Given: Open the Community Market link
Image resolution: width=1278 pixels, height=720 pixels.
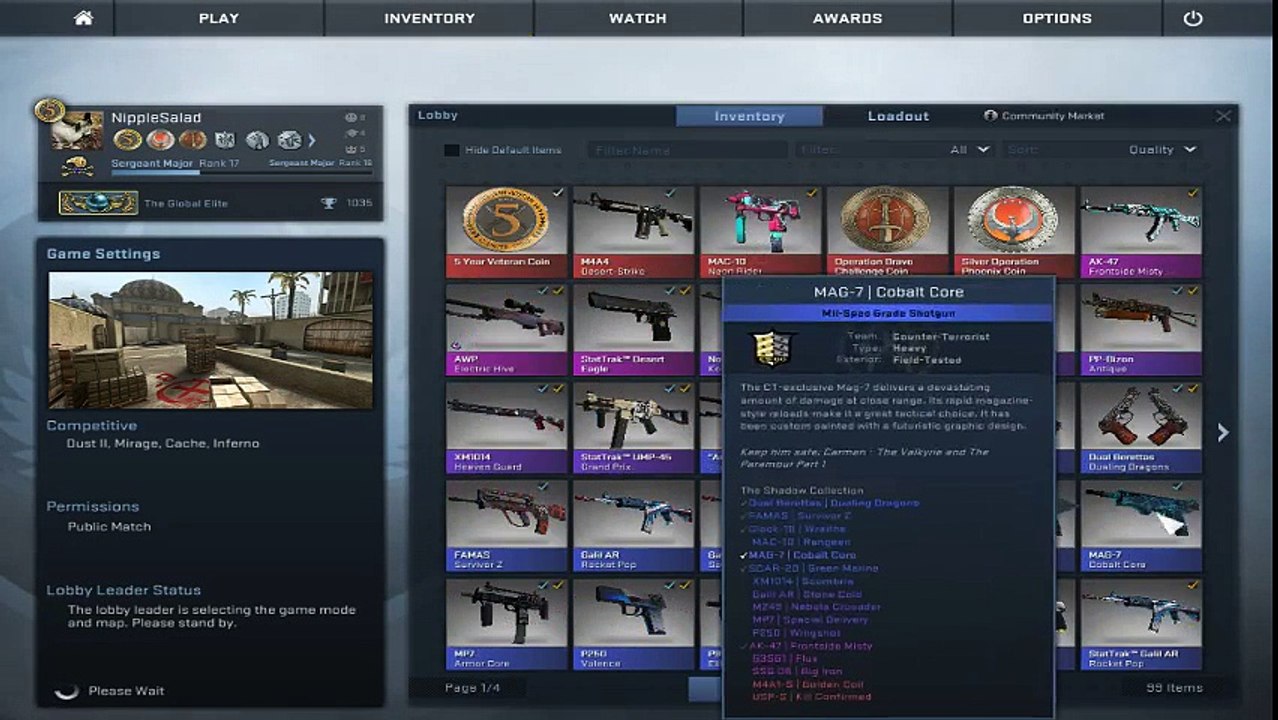Looking at the screenshot, I should (x=1044, y=116).
